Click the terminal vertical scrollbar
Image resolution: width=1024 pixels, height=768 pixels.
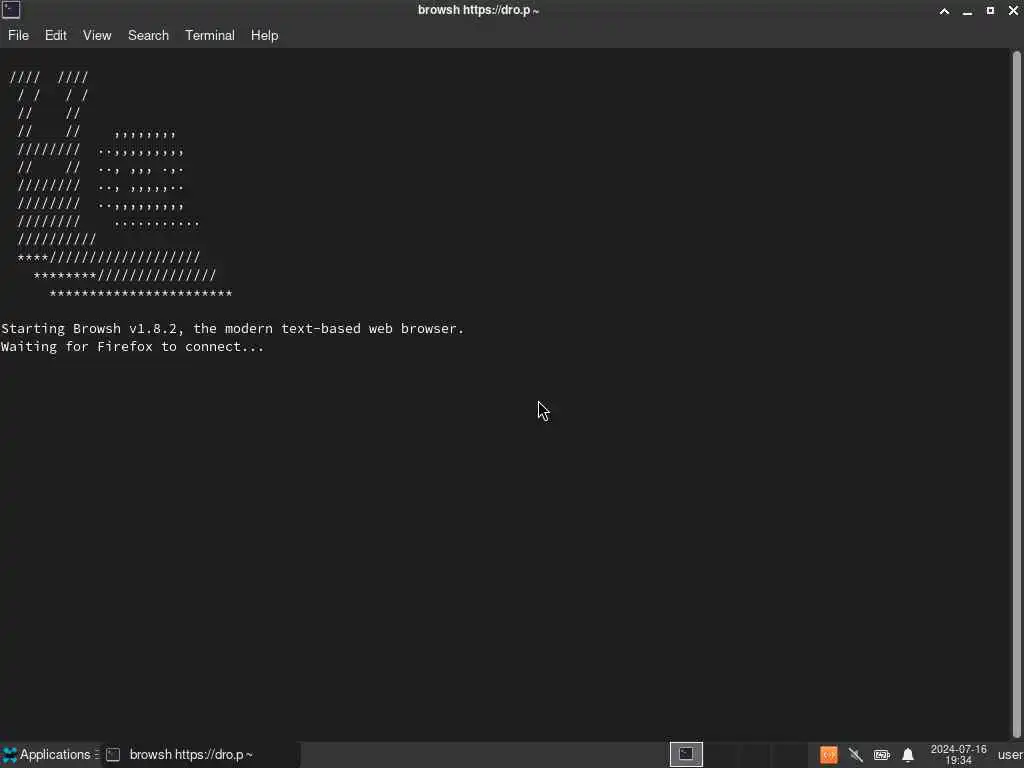(x=1017, y=392)
